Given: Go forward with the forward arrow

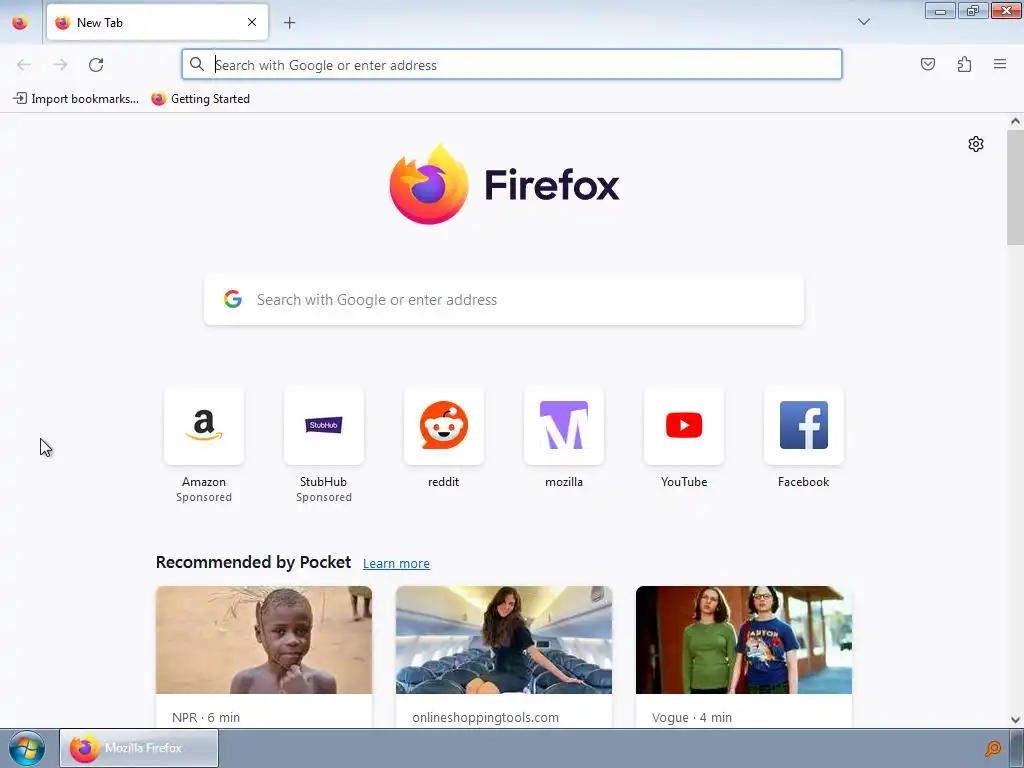Looking at the screenshot, I should pos(60,65).
